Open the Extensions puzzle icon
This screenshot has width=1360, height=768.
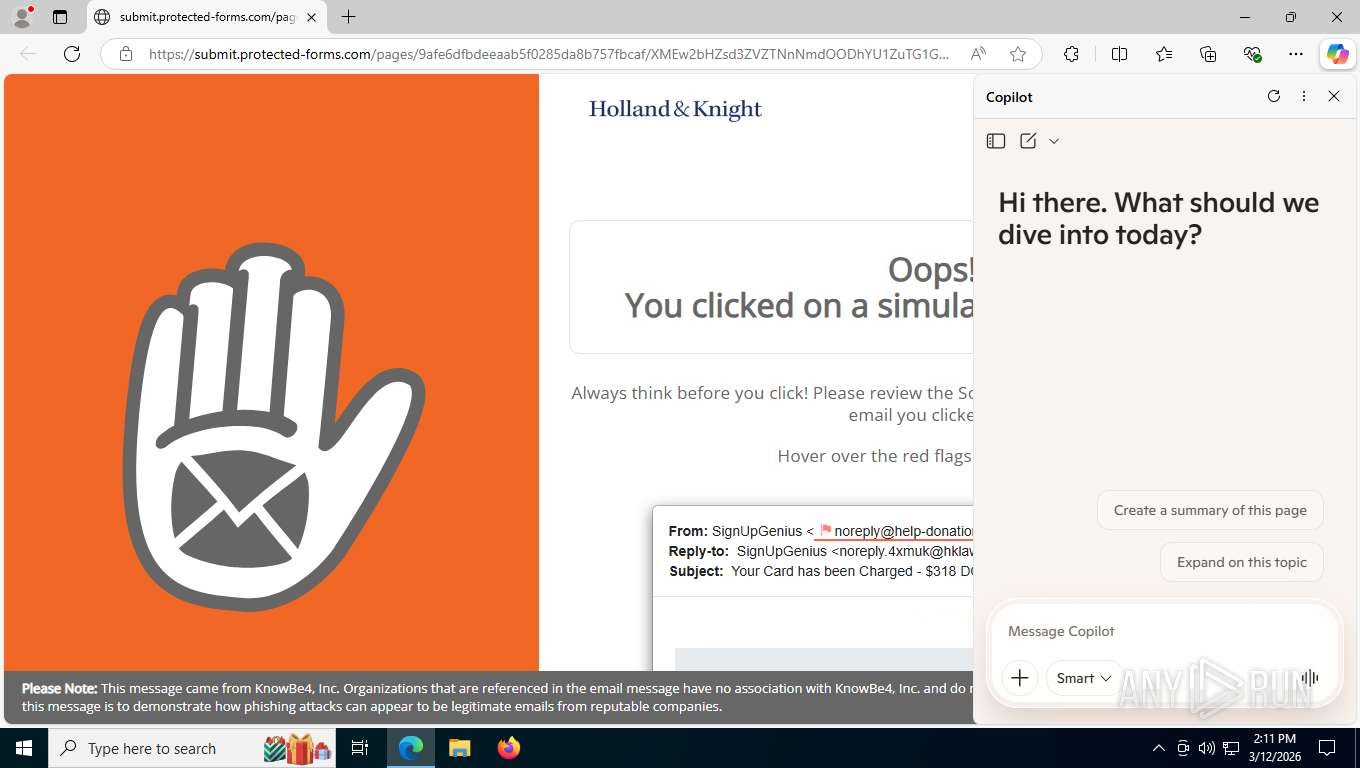[x=1071, y=54]
